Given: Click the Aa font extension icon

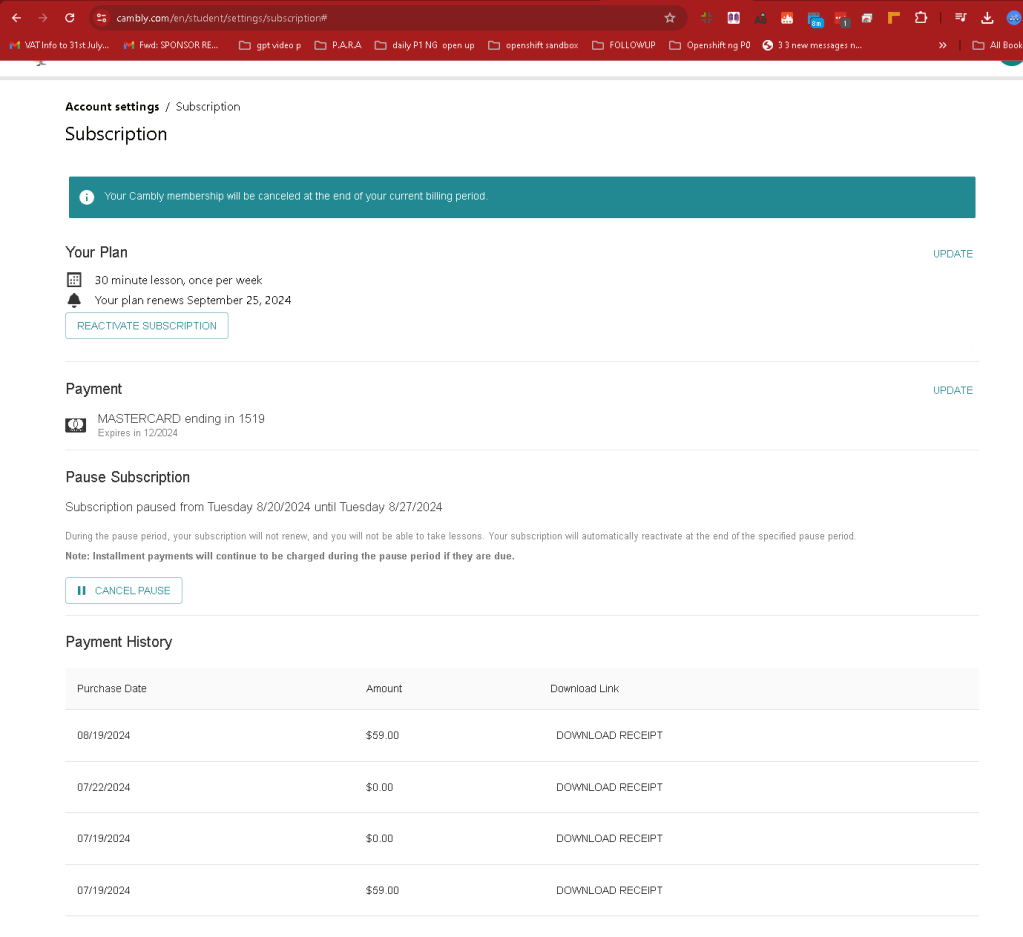Looking at the screenshot, I should 760,18.
